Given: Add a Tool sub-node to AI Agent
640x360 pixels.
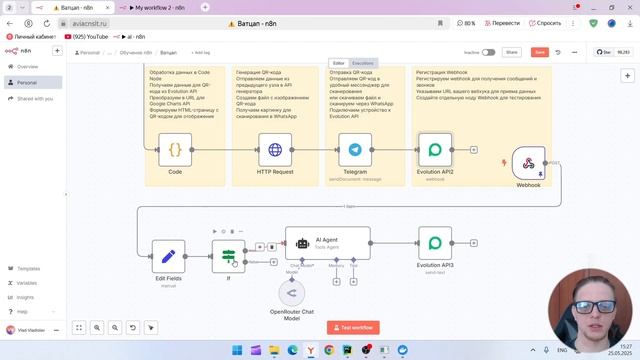Looking at the screenshot, I should pos(353,282).
